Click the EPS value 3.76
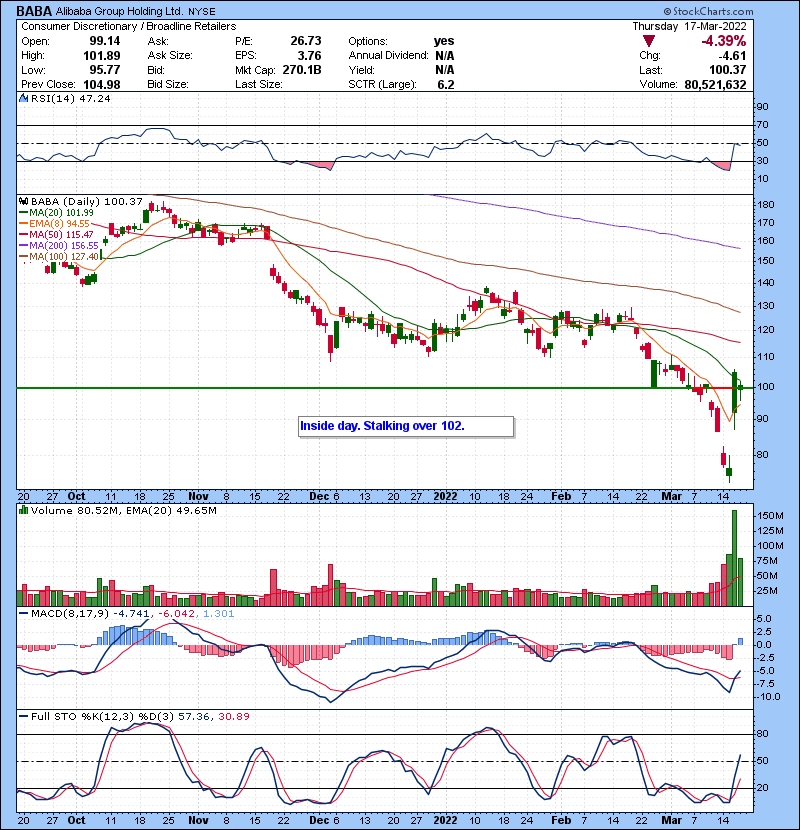 tap(309, 56)
